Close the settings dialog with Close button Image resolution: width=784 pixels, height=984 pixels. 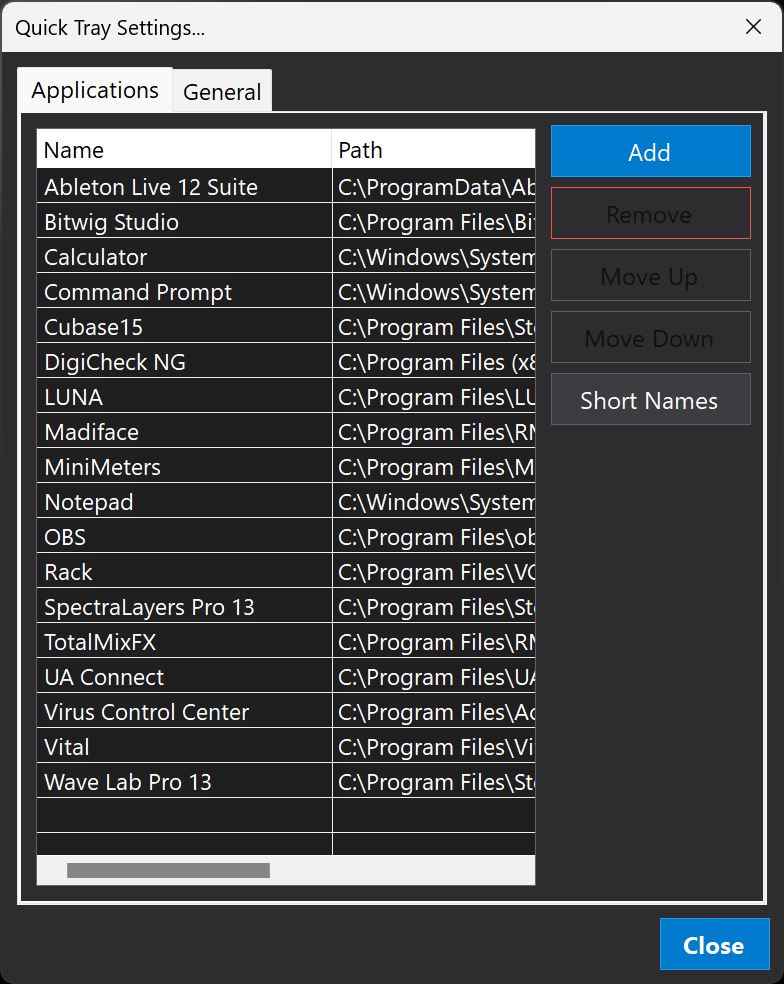[x=714, y=944]
